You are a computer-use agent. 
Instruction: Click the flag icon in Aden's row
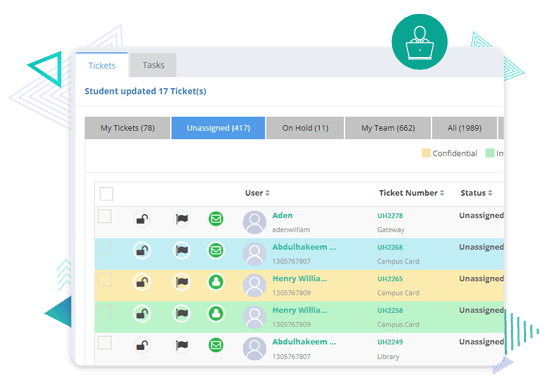pyautogui.click(x=182, y=219)
